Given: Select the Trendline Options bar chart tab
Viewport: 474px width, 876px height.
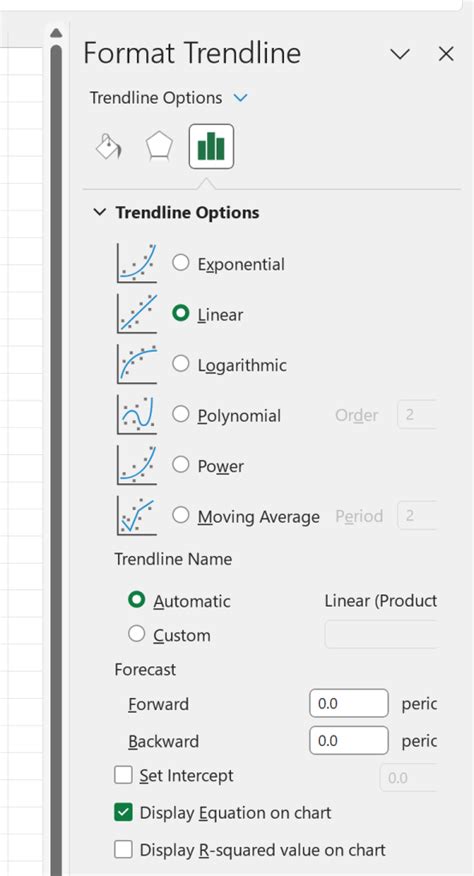Looking at the screenshot, I should pos(211,146).
